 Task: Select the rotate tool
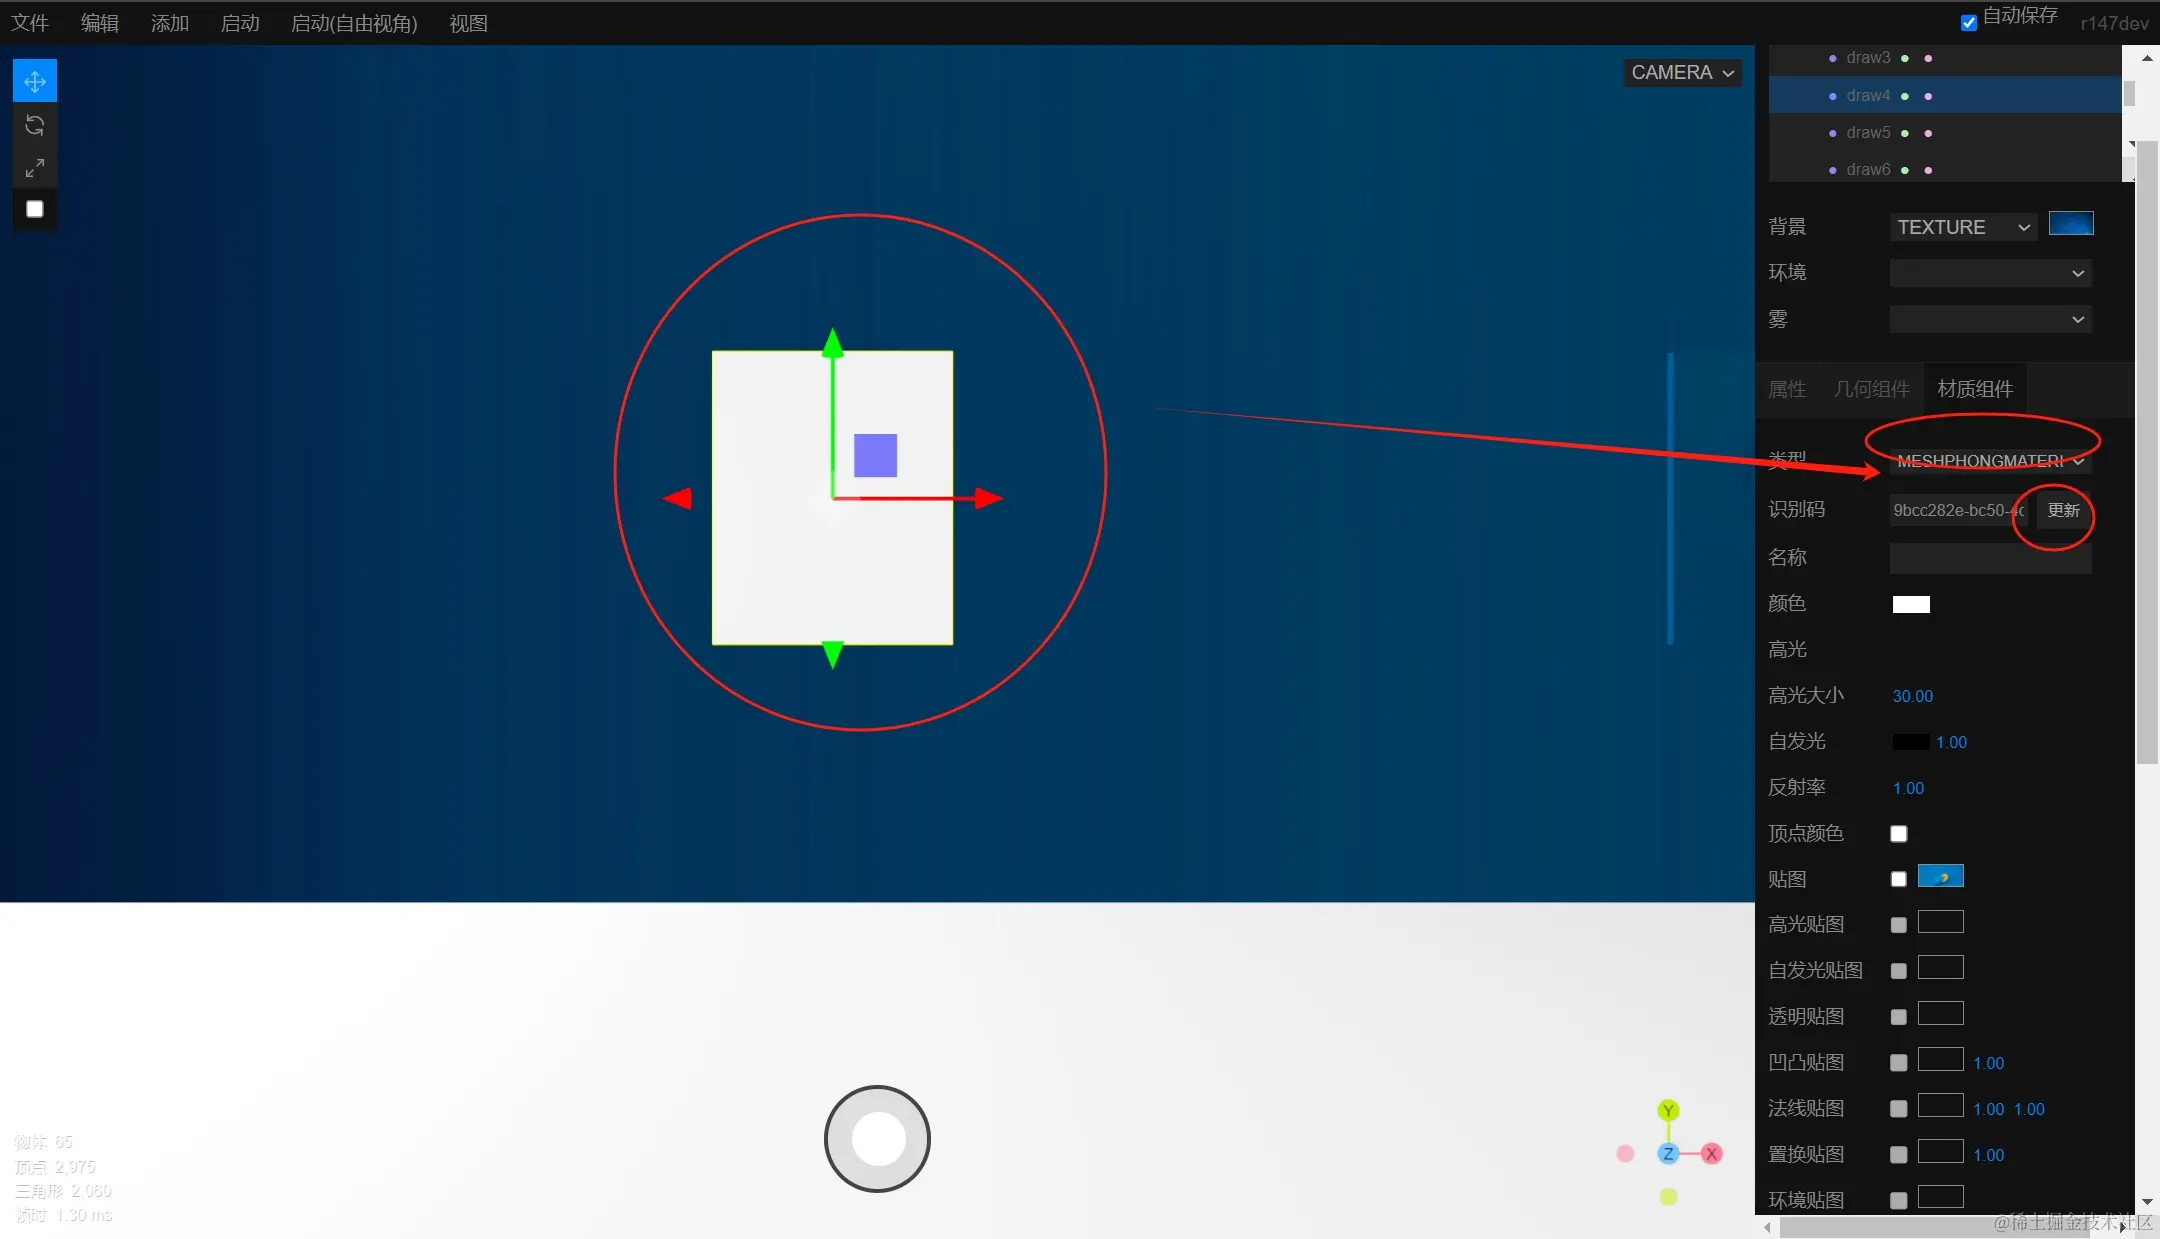(35, 125)
